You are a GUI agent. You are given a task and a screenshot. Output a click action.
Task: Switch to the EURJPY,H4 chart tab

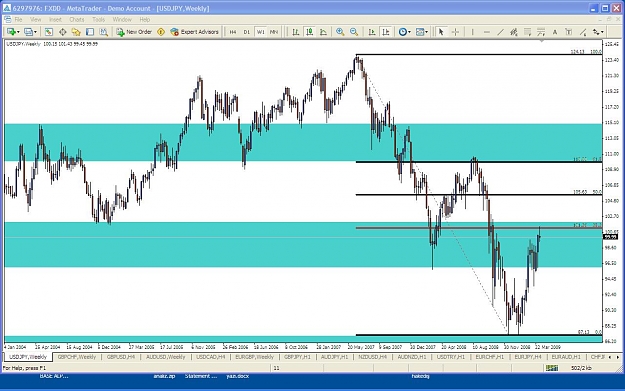coord(528,357)
